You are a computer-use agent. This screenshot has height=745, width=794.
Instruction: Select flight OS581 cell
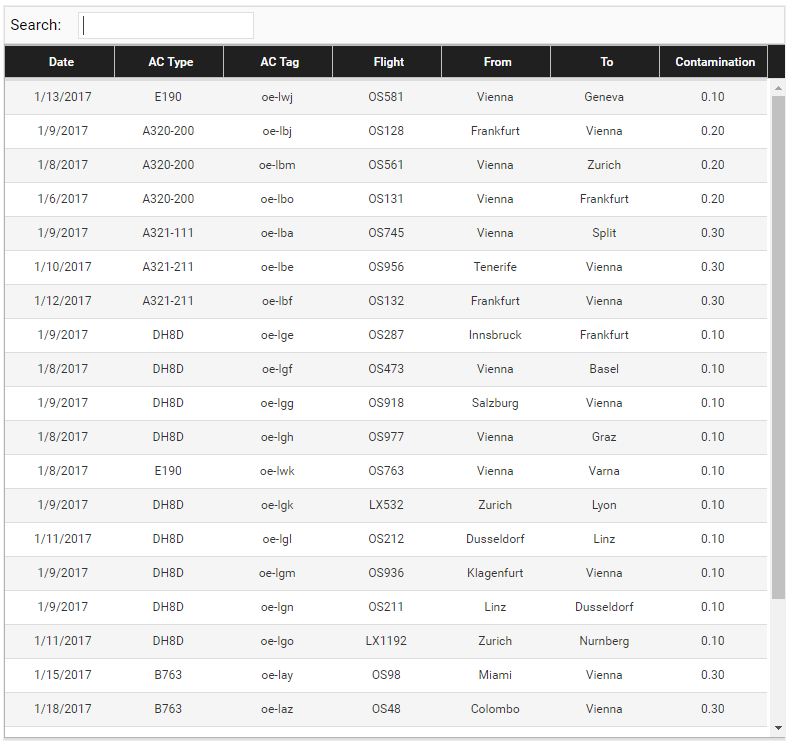(386, 97)
